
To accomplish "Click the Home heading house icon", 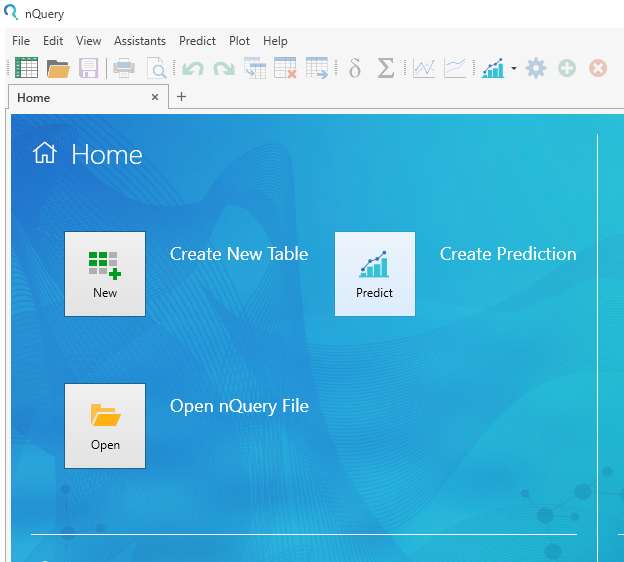I will pyautogui.click(x=45, y=153).
